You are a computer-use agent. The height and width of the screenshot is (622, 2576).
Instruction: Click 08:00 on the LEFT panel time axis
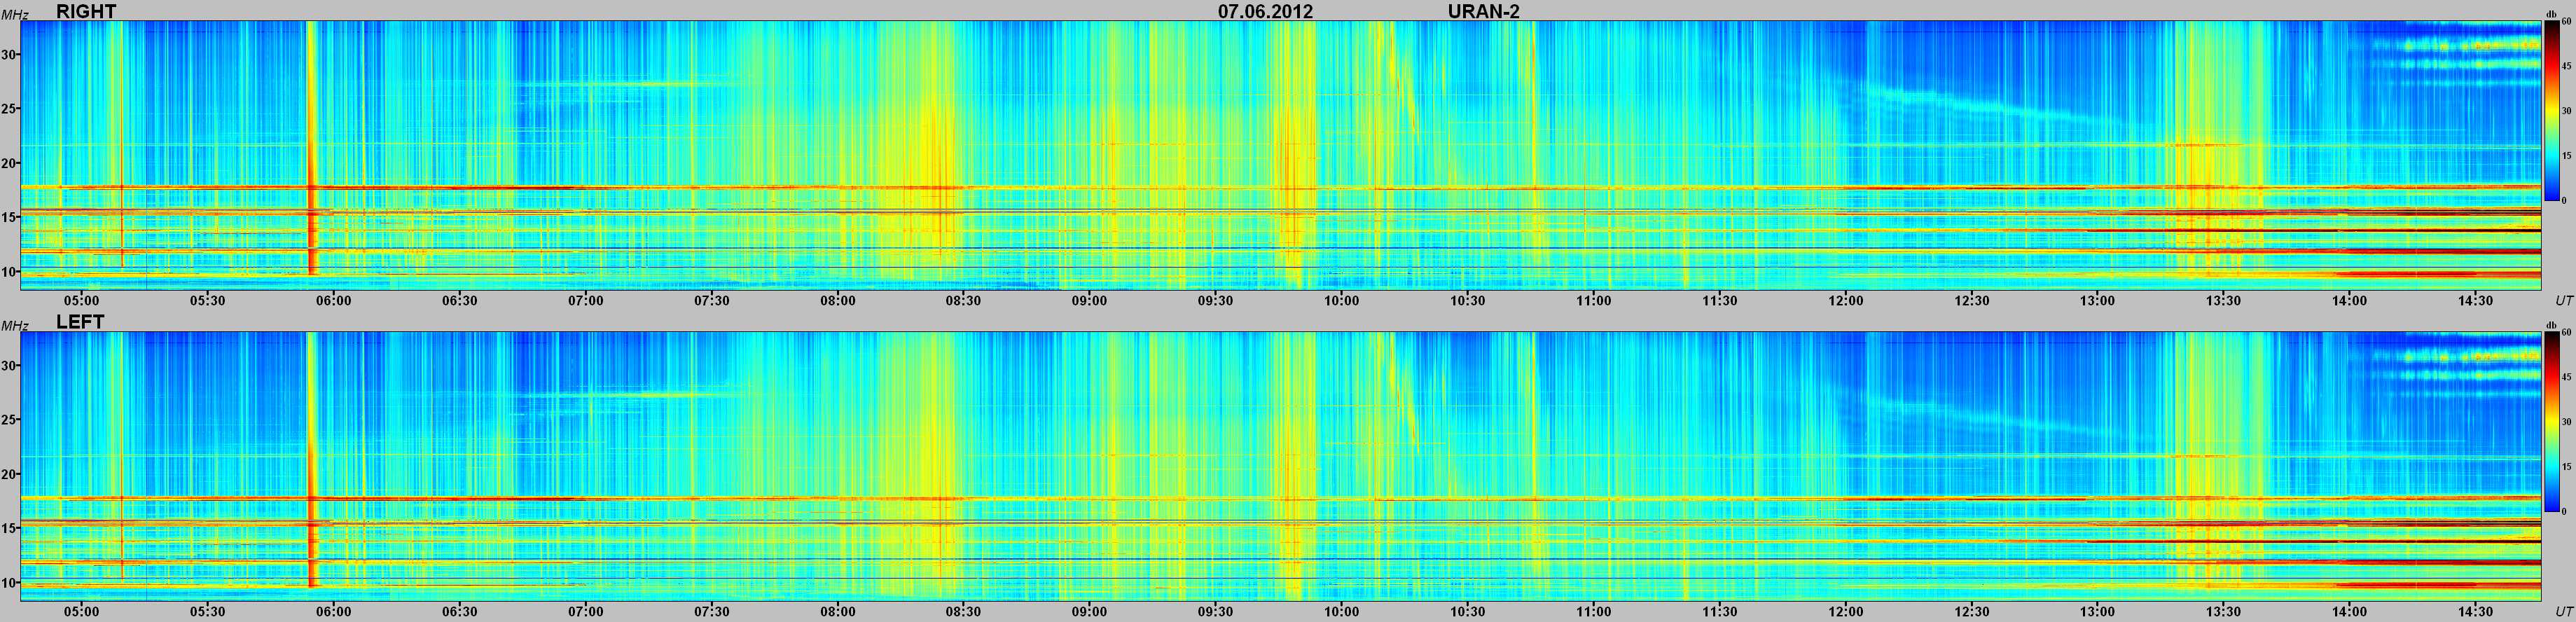click(x=837, y=611)
